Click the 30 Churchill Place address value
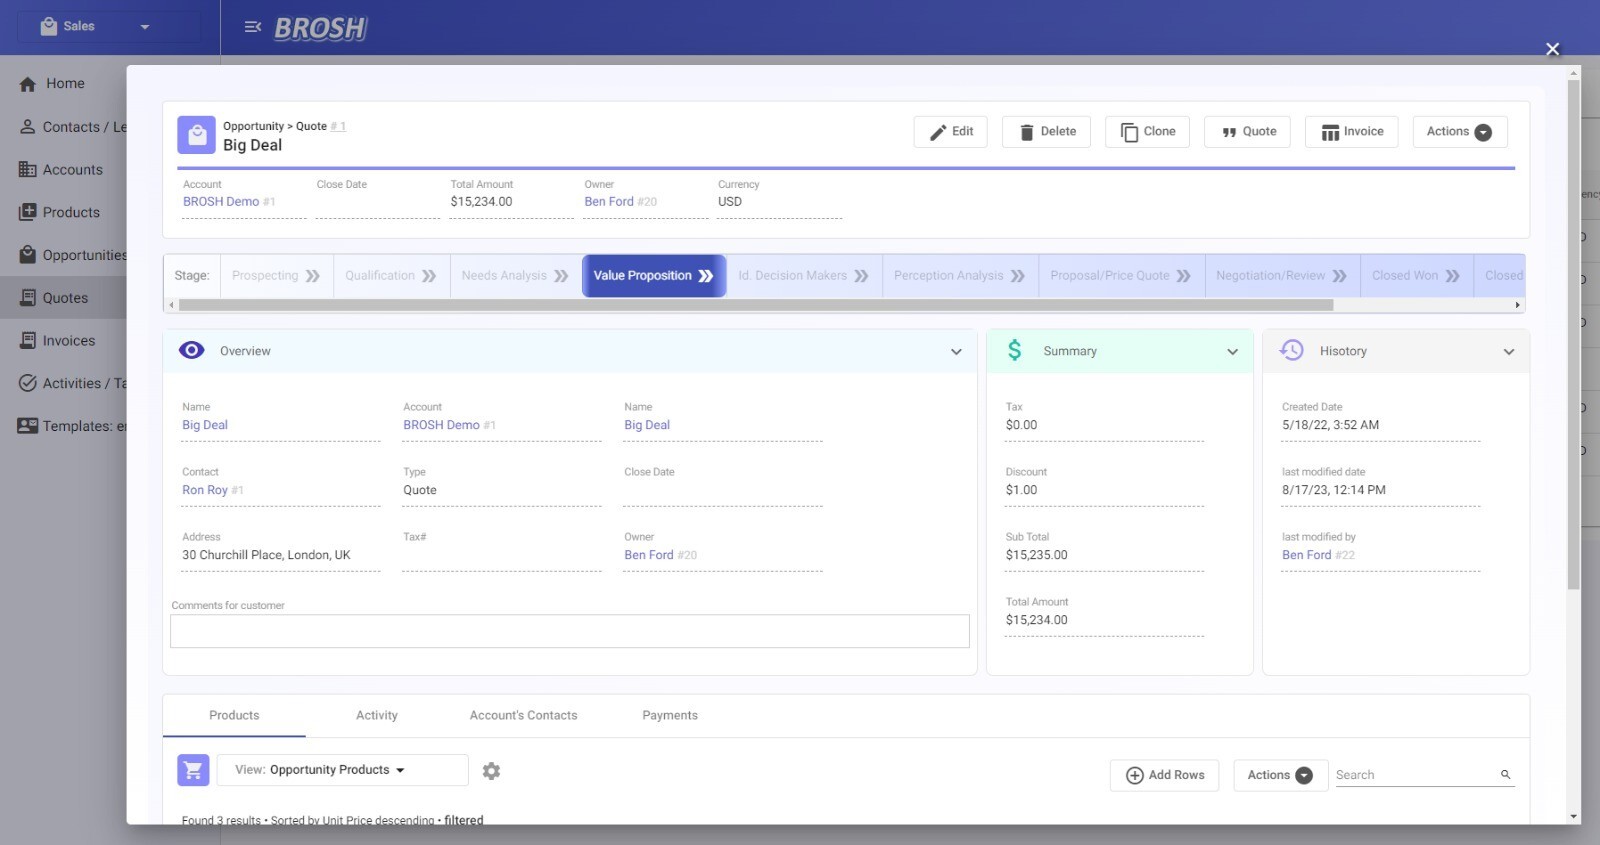The height and width of the screenshot is (845, 1600). (266, 555)
